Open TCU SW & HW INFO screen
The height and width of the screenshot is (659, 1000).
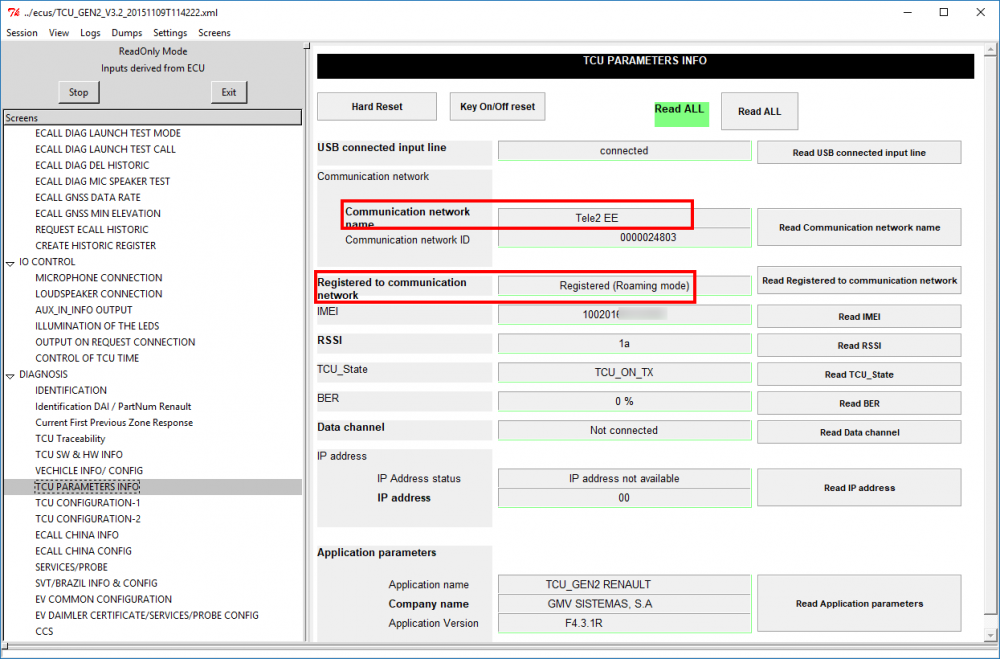tap(79, 454)
